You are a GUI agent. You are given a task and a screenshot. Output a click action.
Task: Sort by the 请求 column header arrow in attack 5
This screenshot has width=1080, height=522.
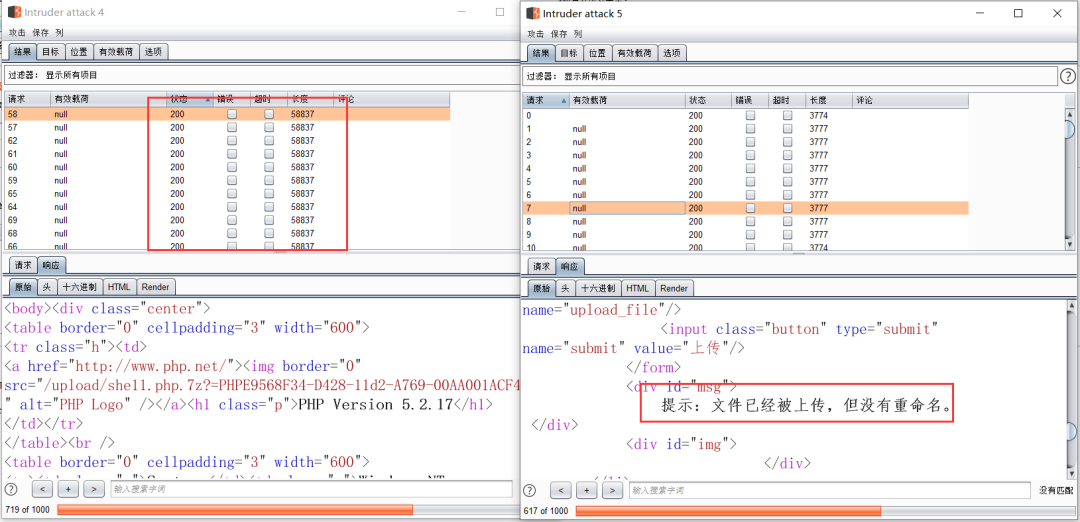[x=562, y=100]
